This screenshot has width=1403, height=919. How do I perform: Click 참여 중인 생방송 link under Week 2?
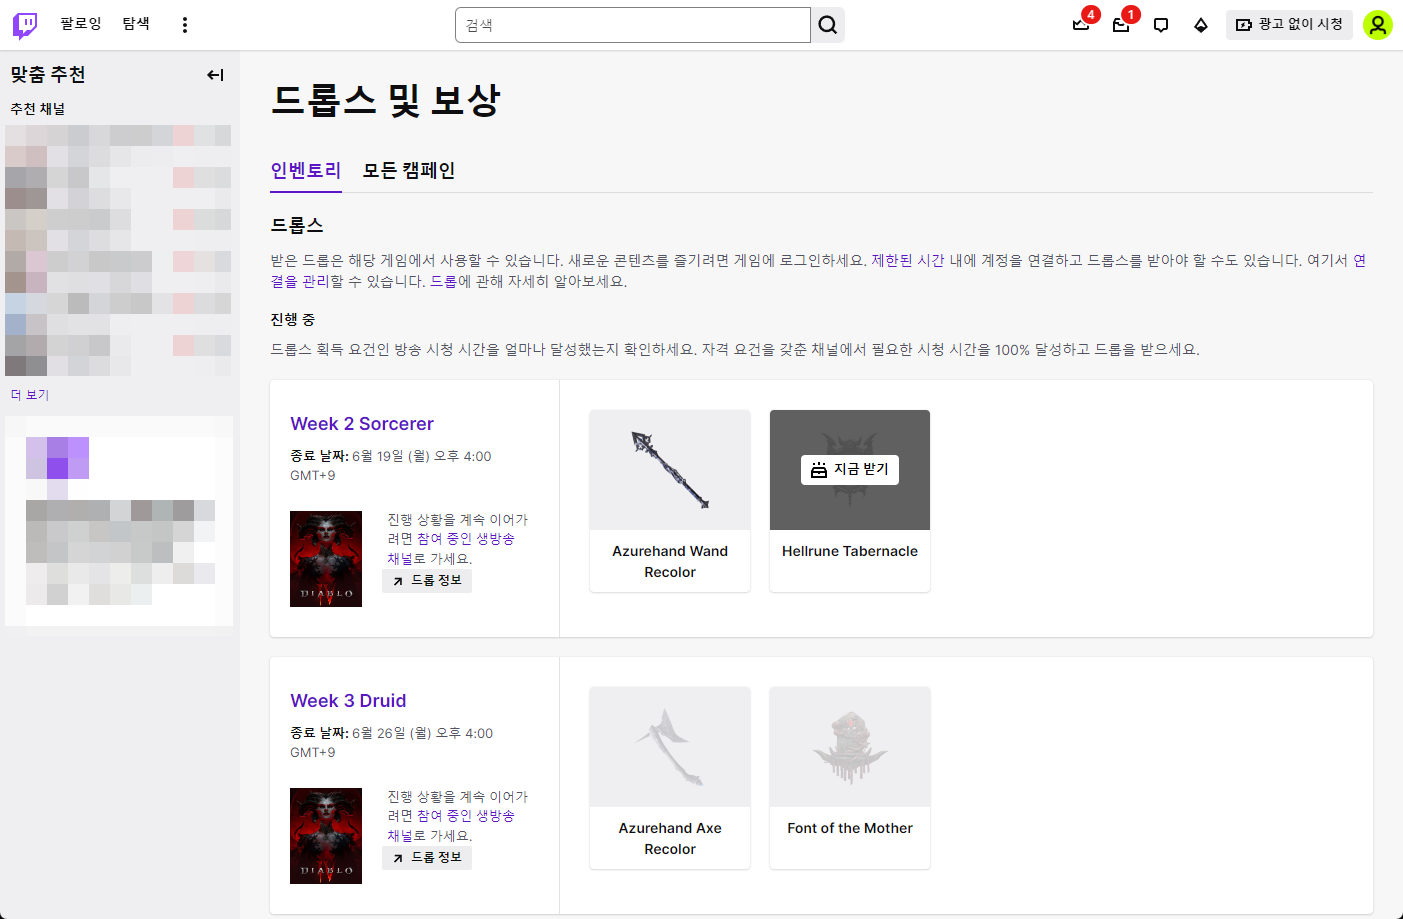(x=466, y=539)
